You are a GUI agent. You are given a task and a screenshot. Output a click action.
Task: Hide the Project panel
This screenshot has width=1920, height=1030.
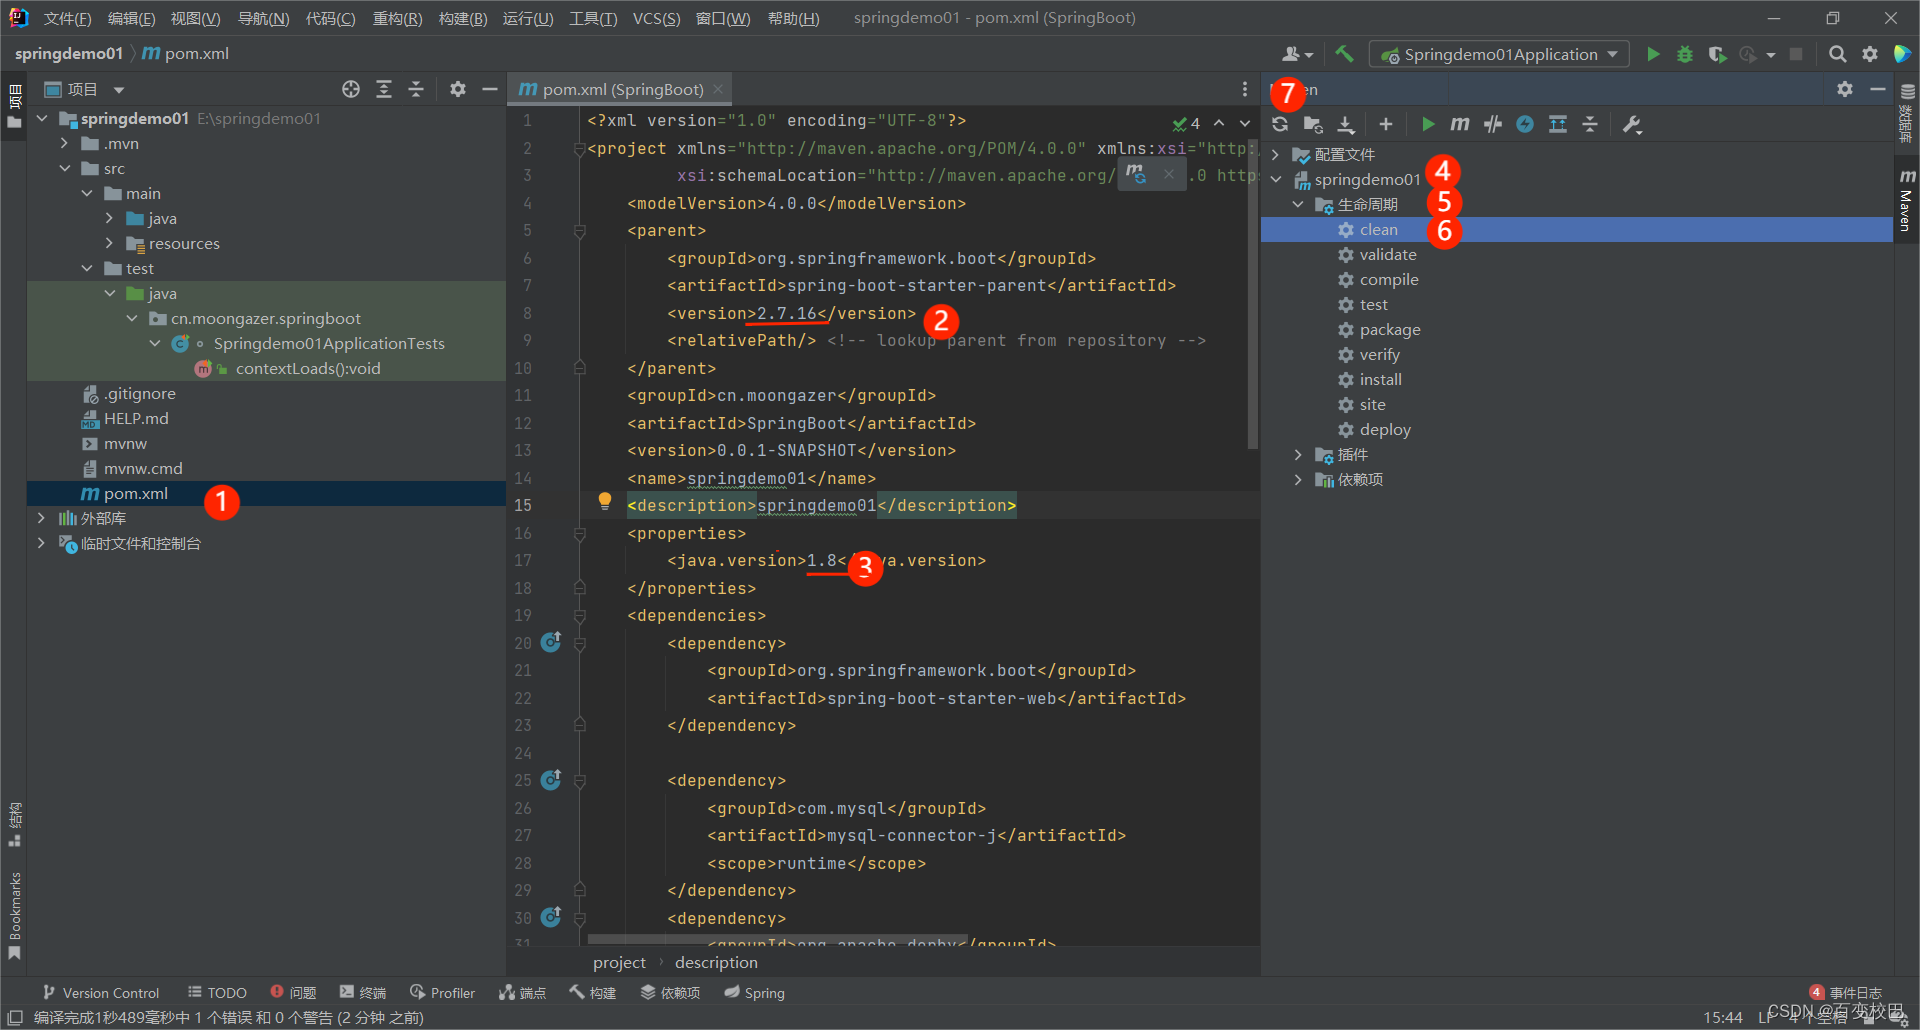[x=490, y=89]
